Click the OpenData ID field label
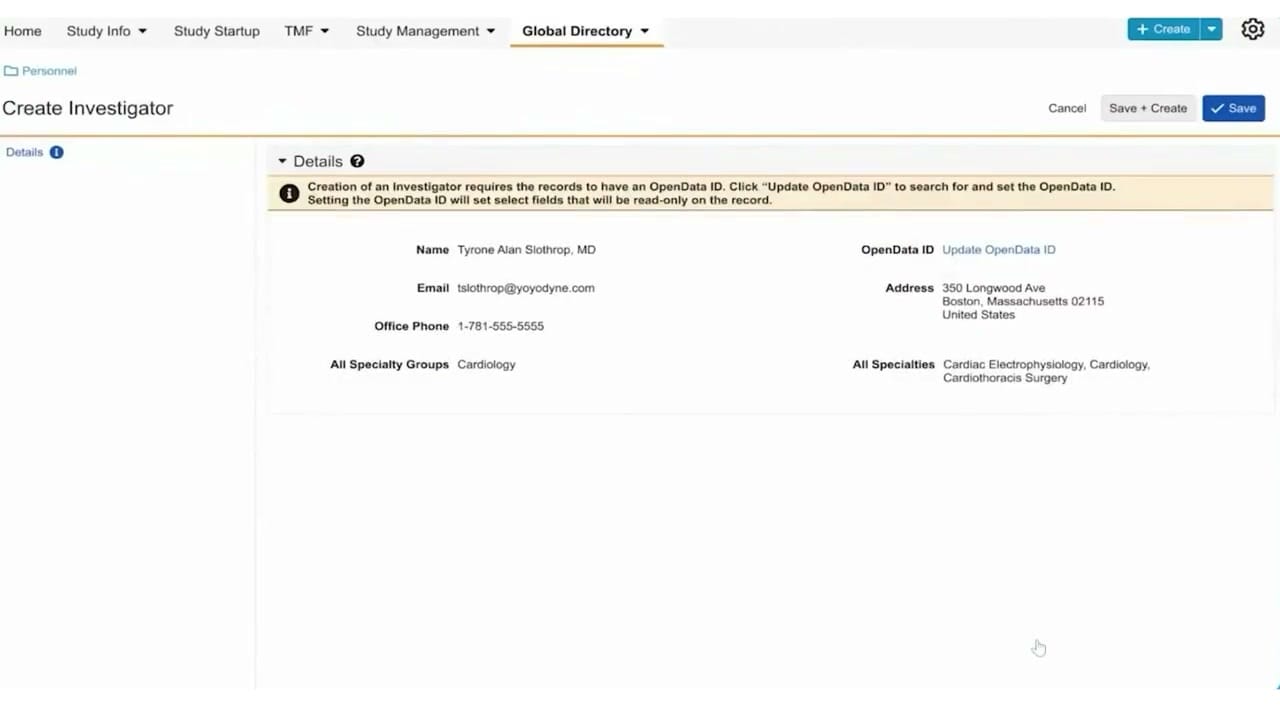Image resolution: width=1280 pixels, height=720 pixels. coord(897,250)
